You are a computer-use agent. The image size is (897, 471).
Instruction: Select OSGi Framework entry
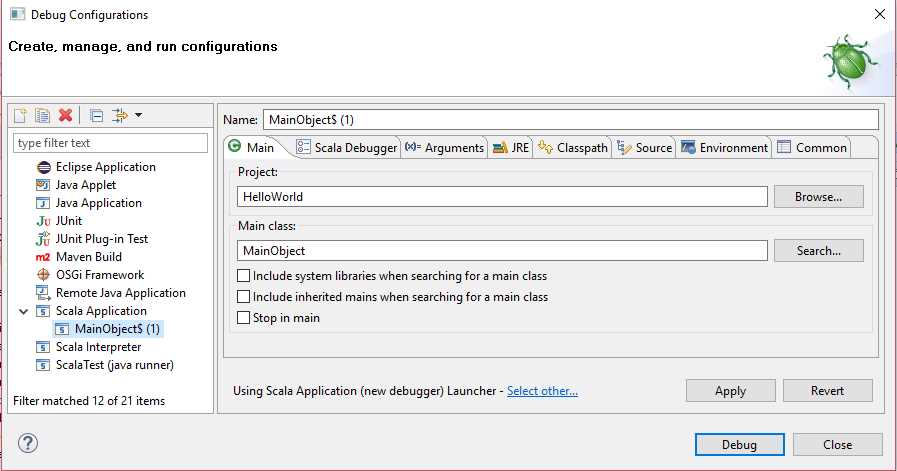click(x=100, y=275)
